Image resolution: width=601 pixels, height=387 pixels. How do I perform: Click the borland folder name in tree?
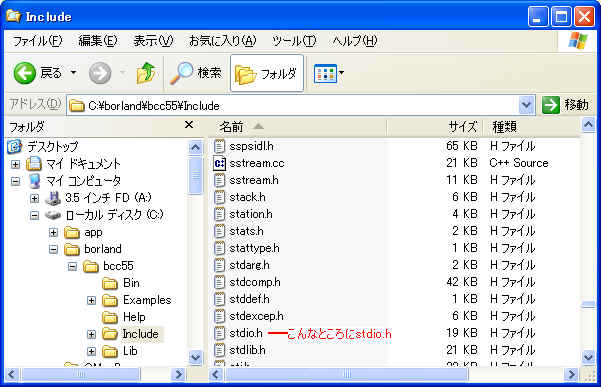click(103, 249)
